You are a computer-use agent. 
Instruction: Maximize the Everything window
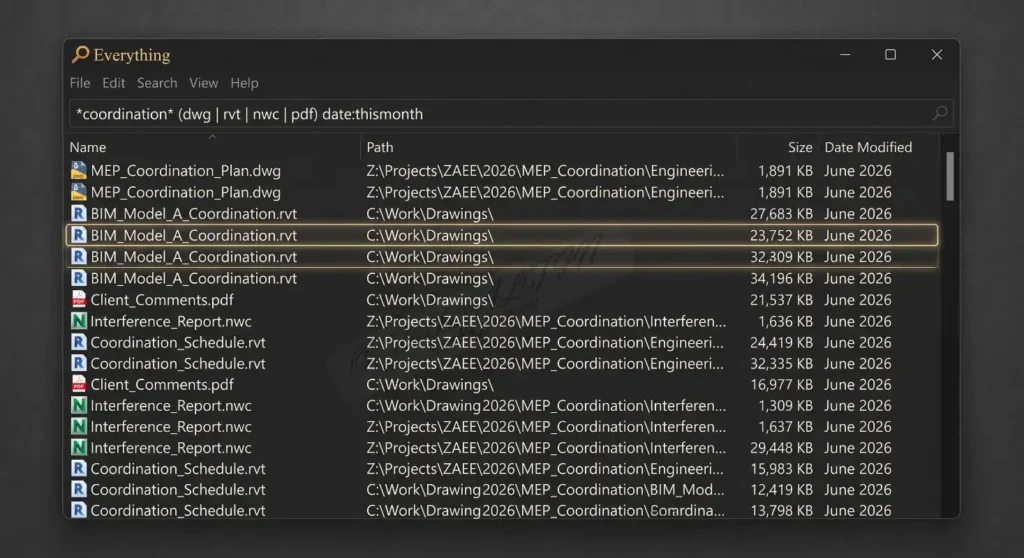[x=890, y=54]
